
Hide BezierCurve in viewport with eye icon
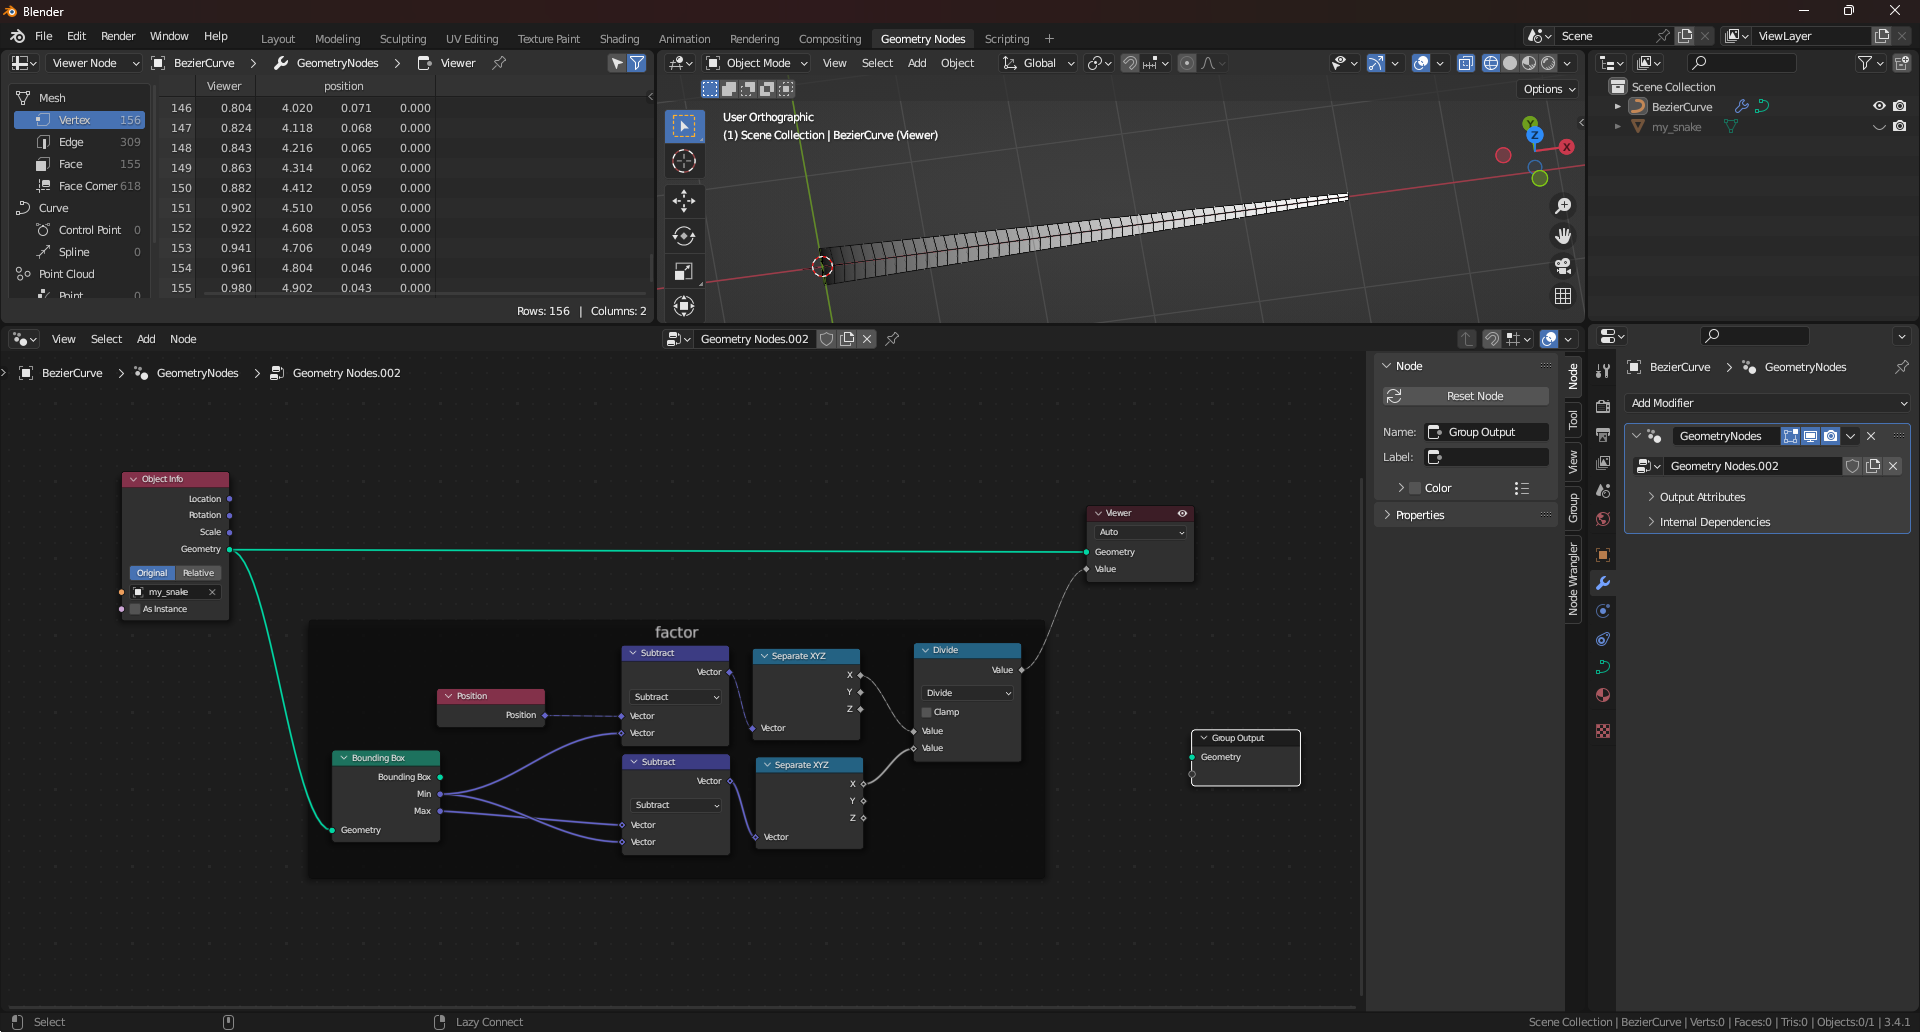pos(1878,106)
